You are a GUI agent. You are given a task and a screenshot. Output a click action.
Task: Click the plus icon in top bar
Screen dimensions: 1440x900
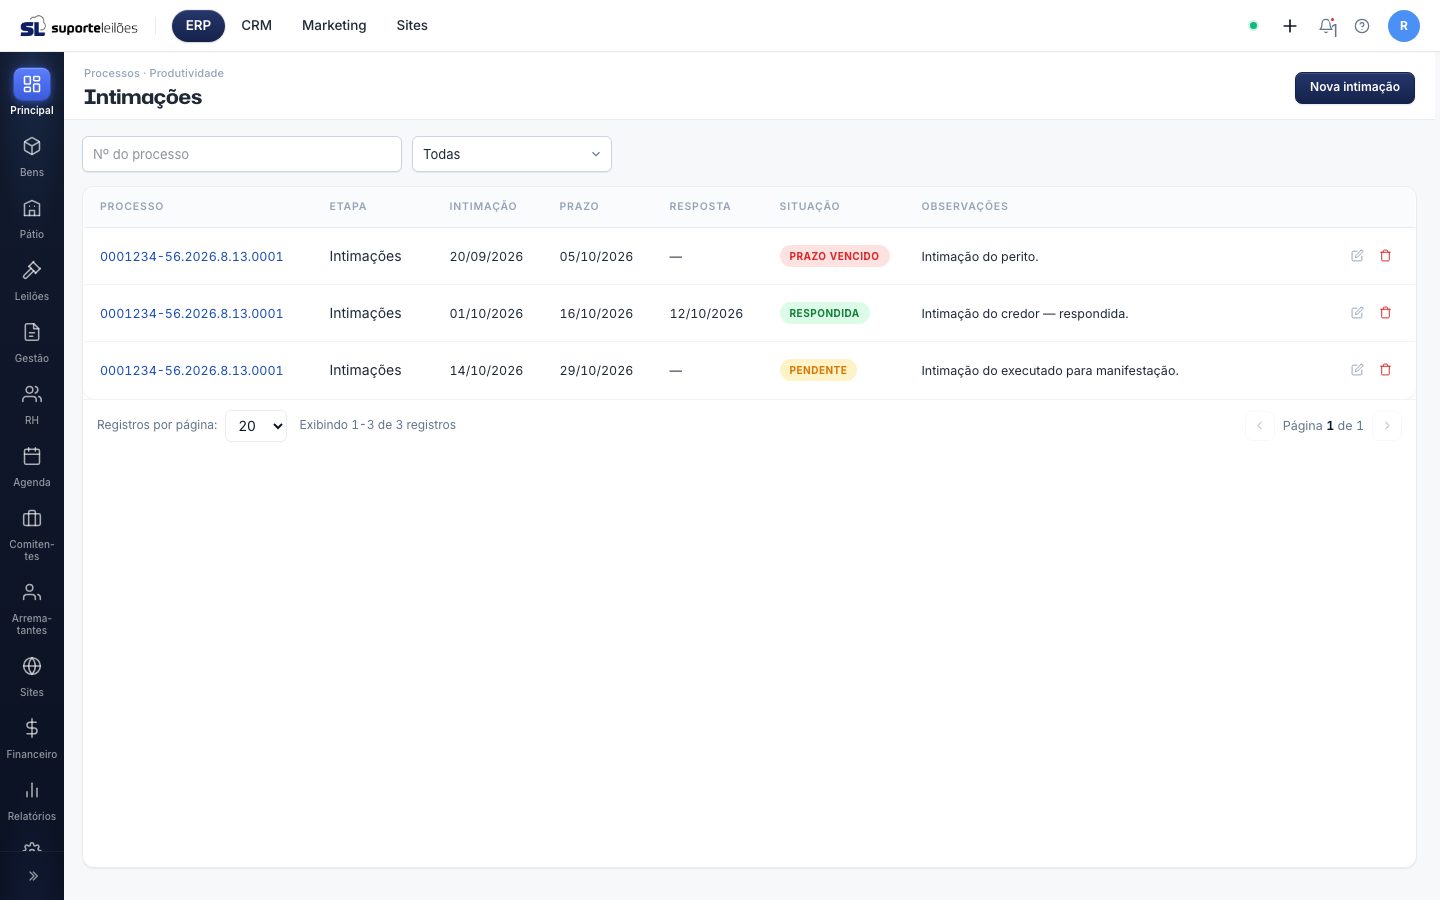(x=1290, y=26)
